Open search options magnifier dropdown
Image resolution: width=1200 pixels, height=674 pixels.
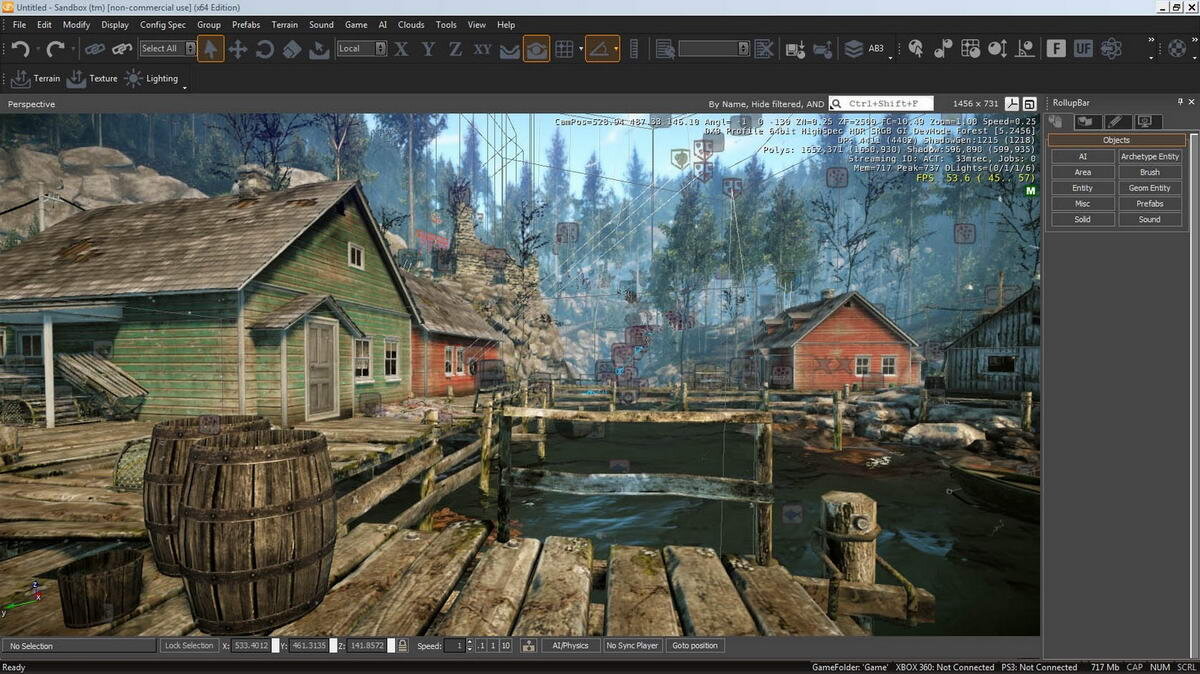(x=836, y=103)
